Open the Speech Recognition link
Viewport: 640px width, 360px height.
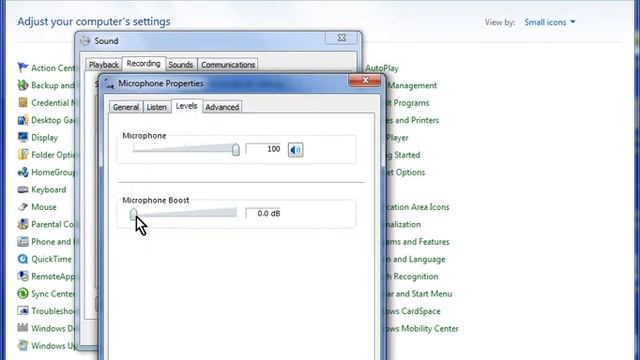point(412,276)
